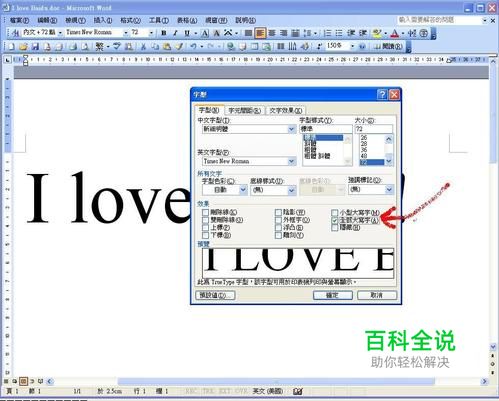Click the numbered list icon
Screen dimensions: 499x401
(327, 33)
